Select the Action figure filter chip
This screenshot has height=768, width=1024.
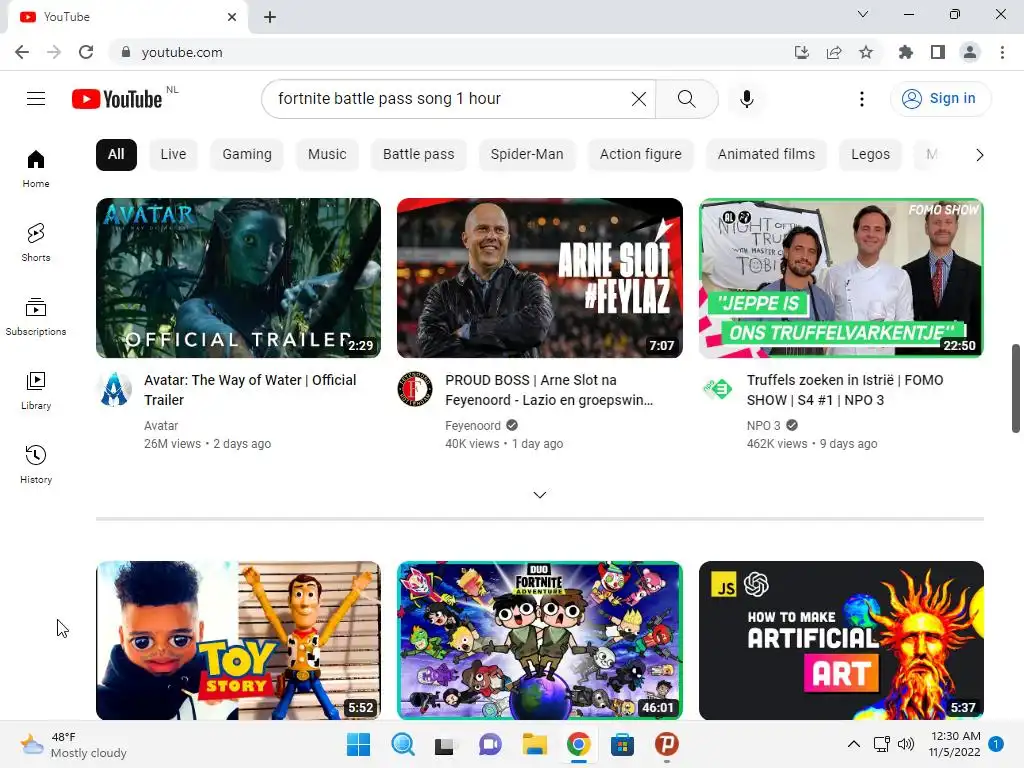click(x=641, y=155)
